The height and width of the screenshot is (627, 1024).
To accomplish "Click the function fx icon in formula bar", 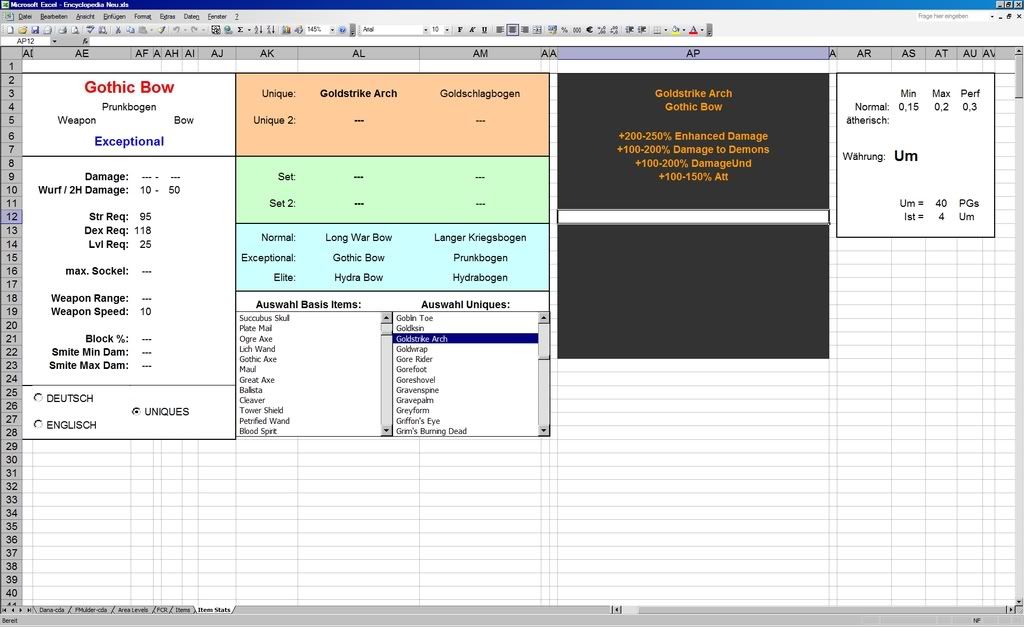I will click(x=85, y=41).
